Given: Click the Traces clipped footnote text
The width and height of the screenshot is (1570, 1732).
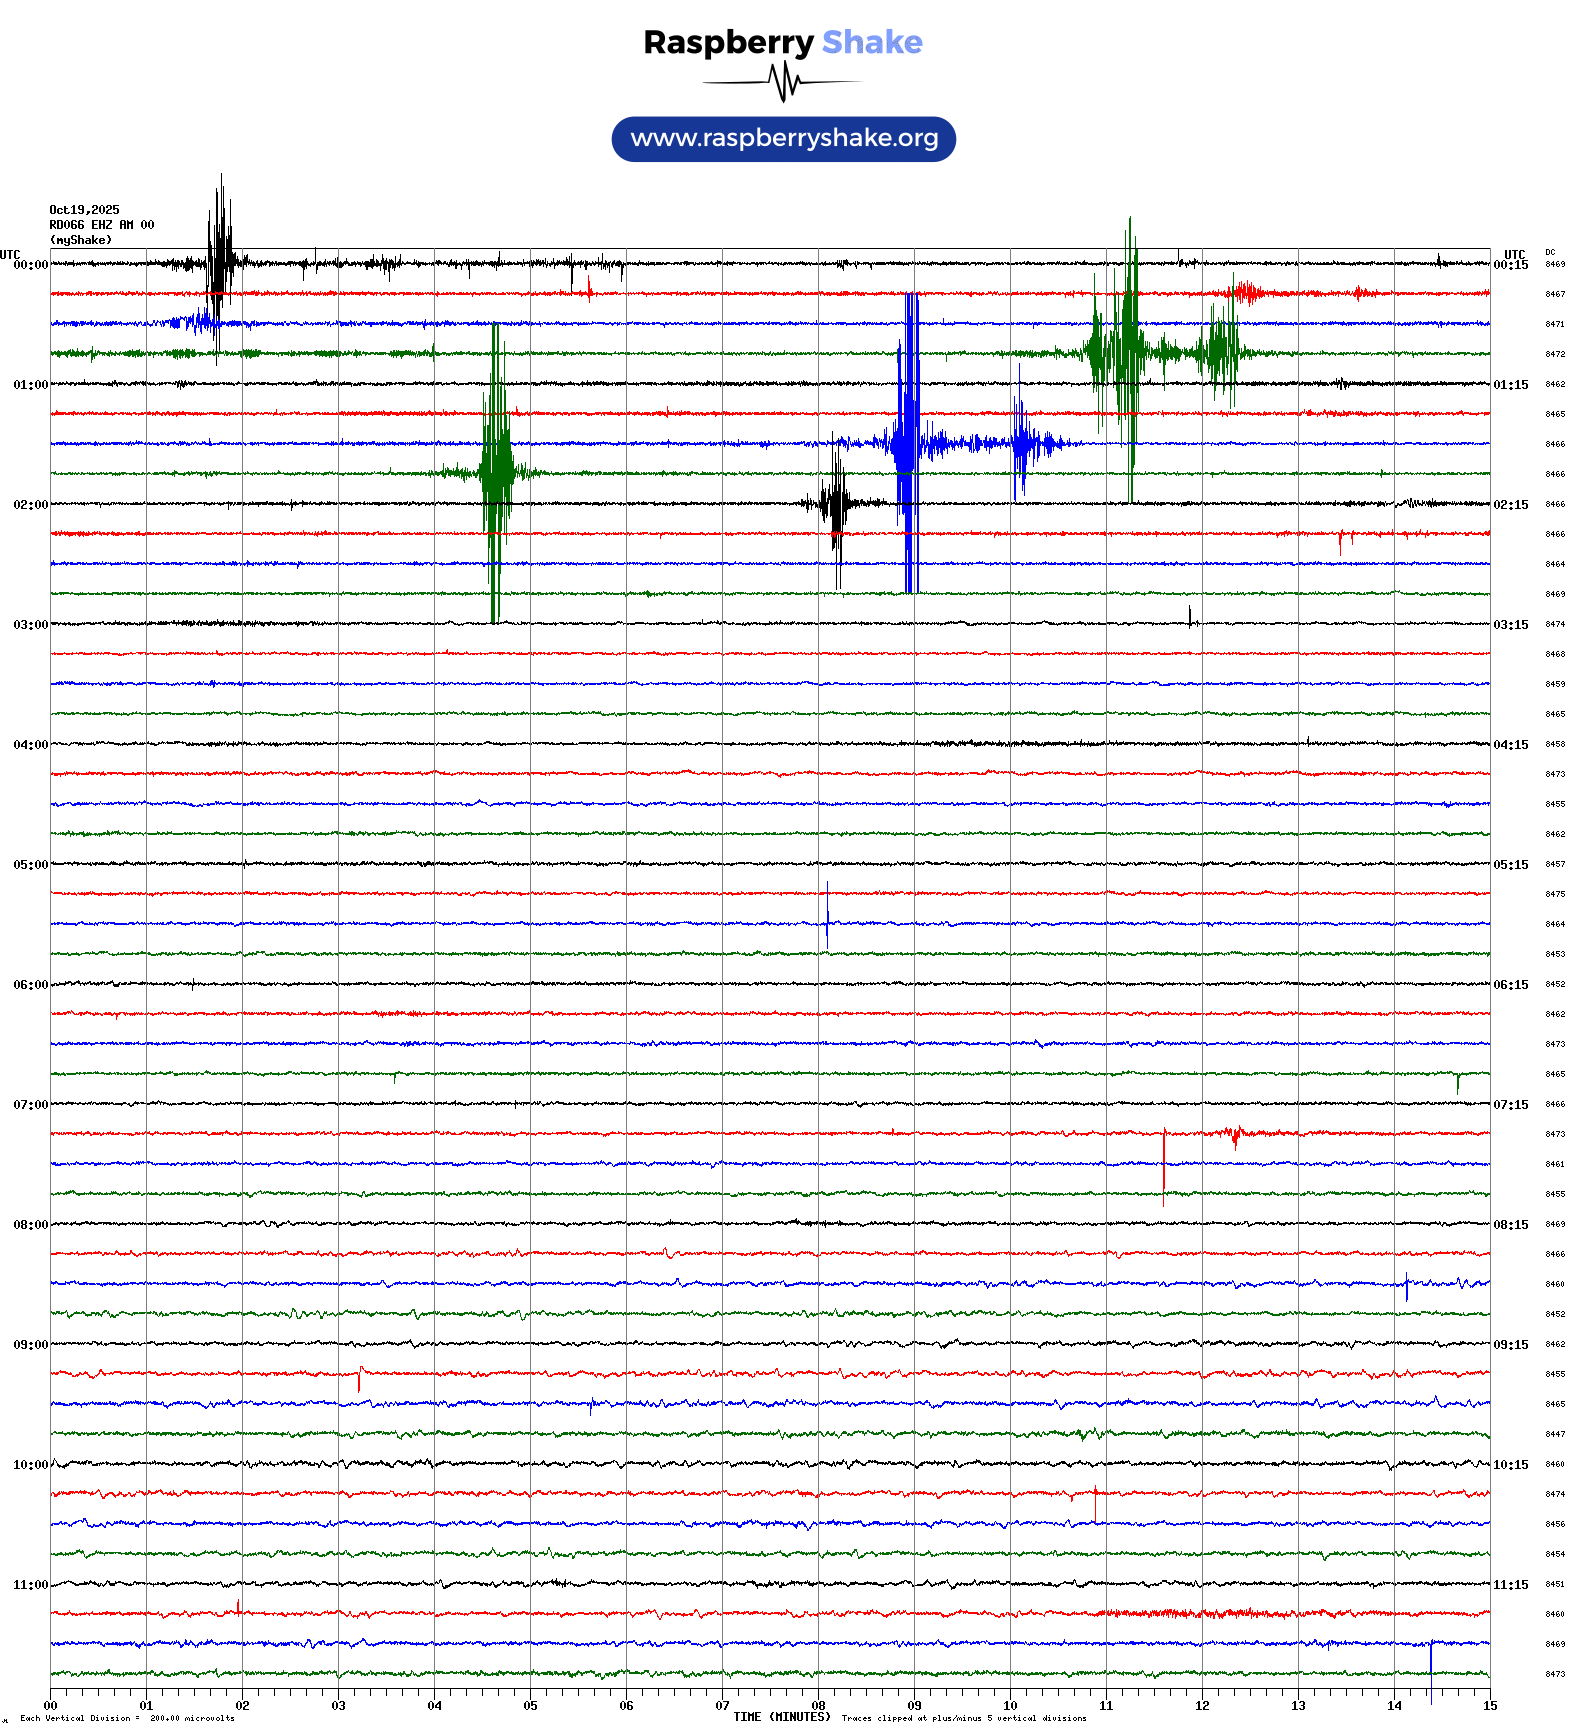Looking at the screenshot, I should (963, 1718).
